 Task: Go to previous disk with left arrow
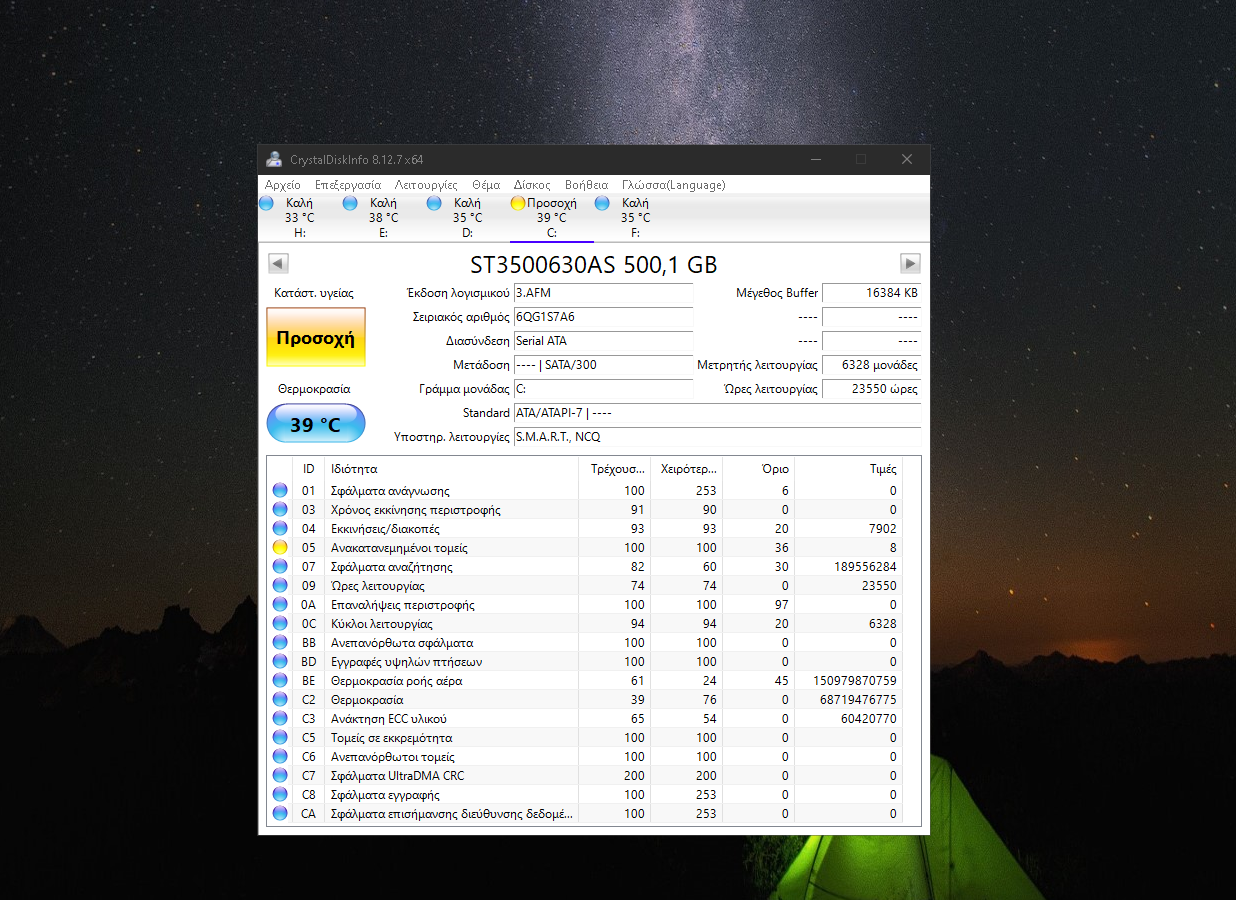pos(279,263)
